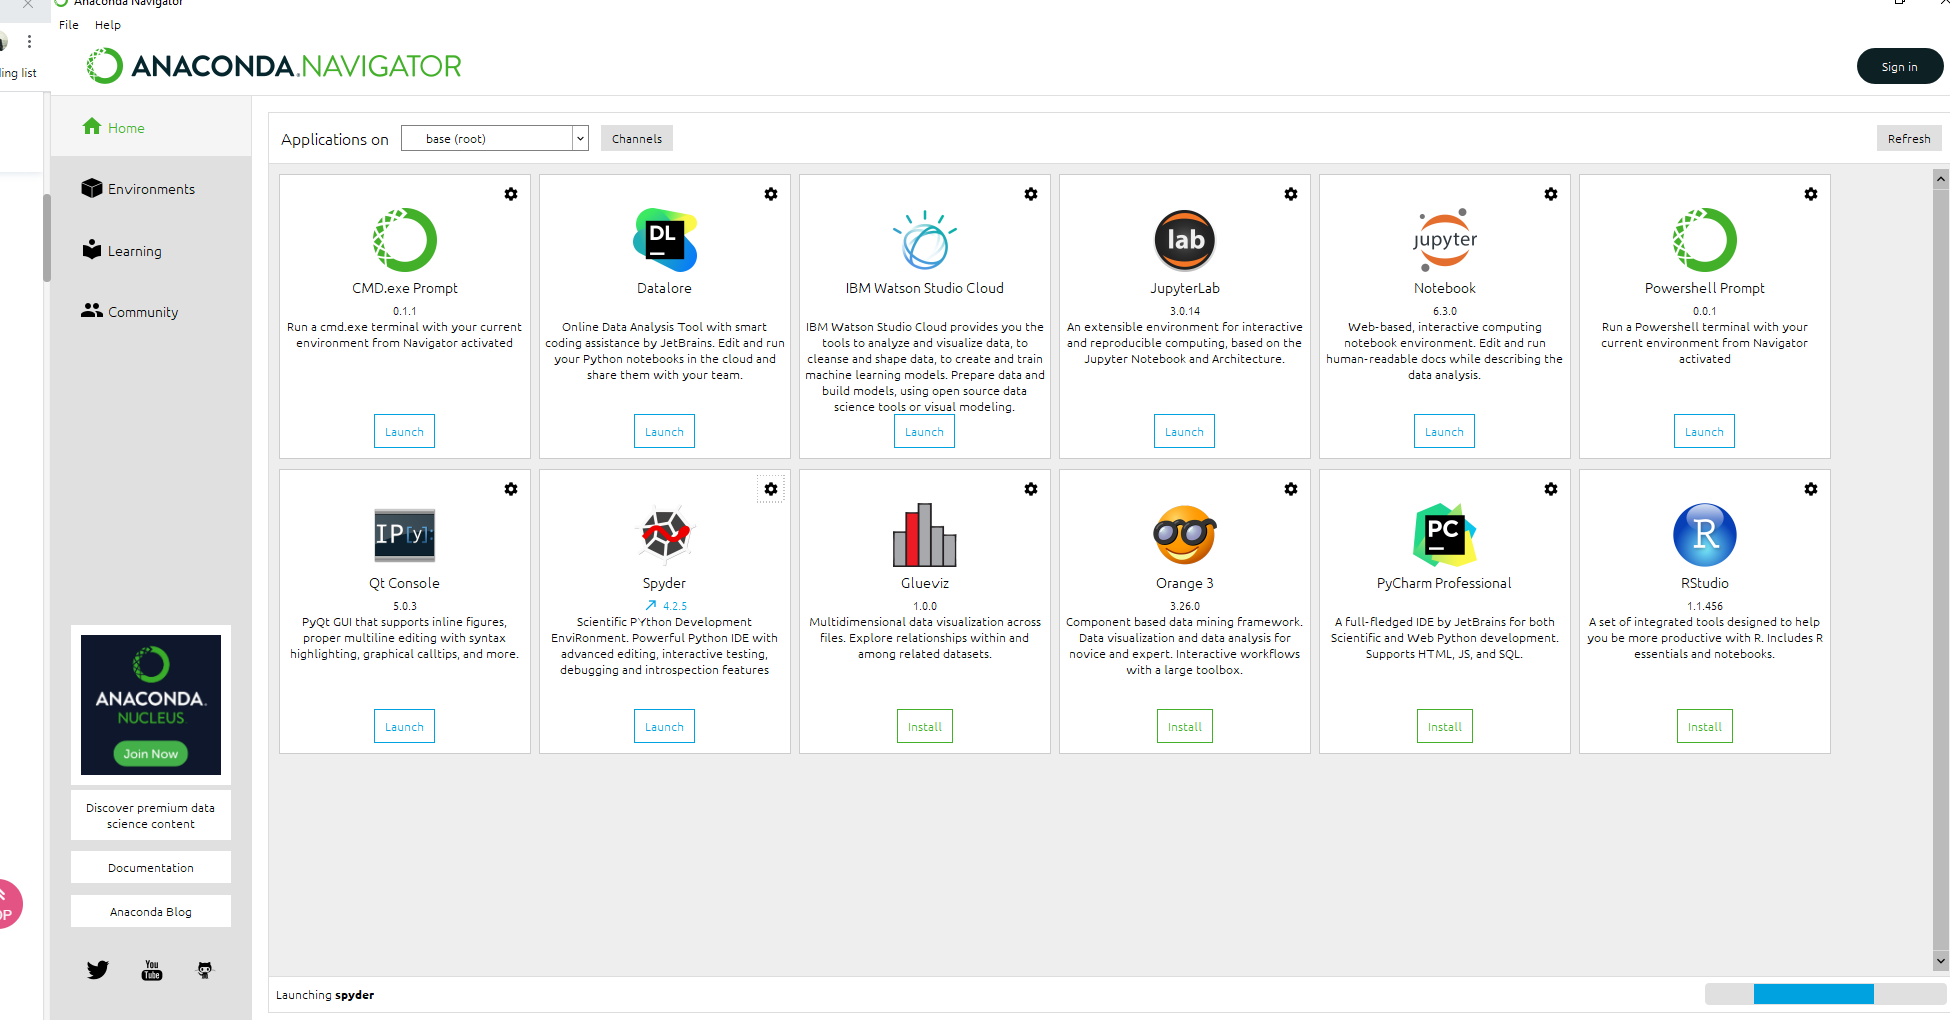Screen dimensions: 1950x1020
Task: Click the three-dot browser menu at left edge
Action: tap(29, 41)
